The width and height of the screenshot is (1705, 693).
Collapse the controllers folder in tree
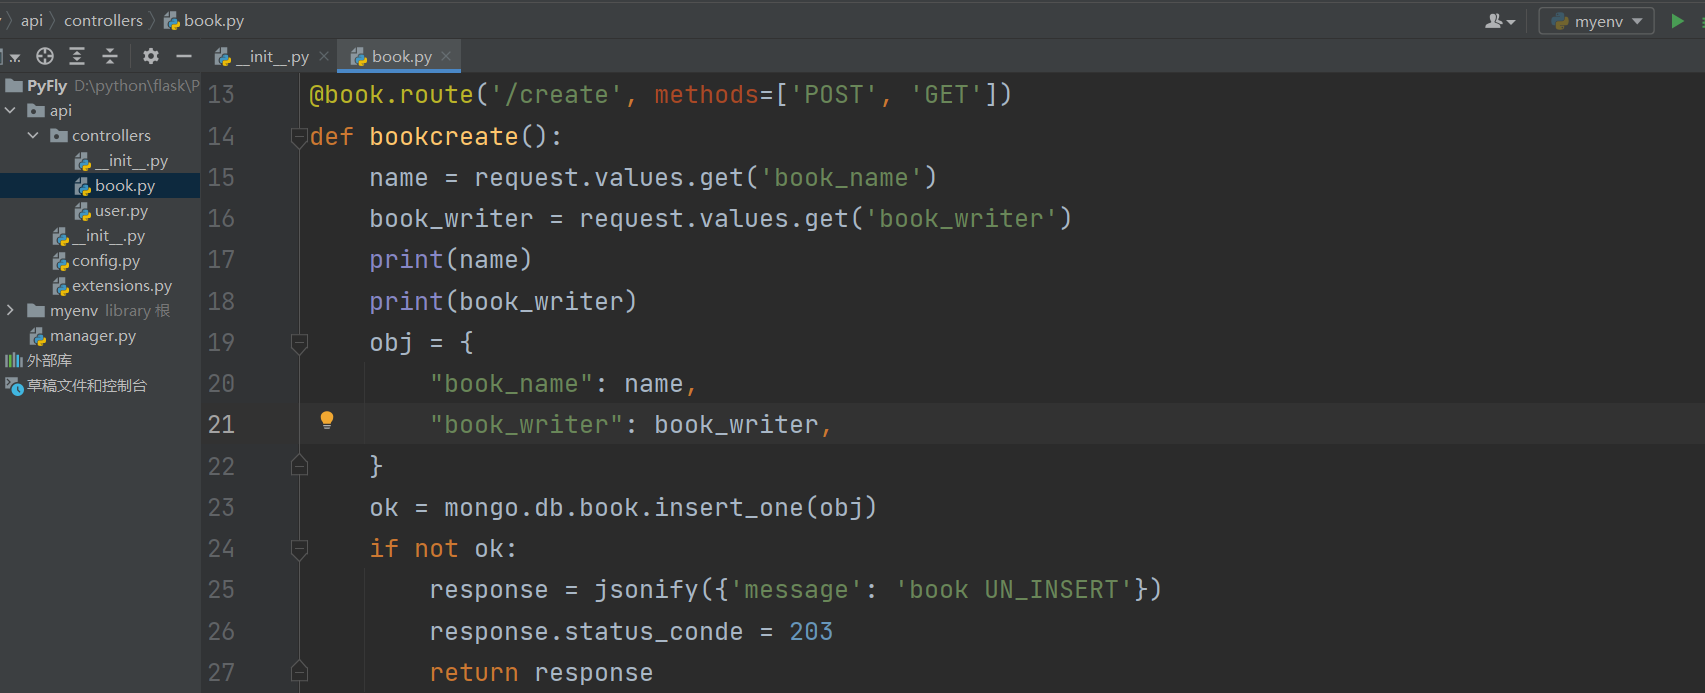[x=33, y=135]
